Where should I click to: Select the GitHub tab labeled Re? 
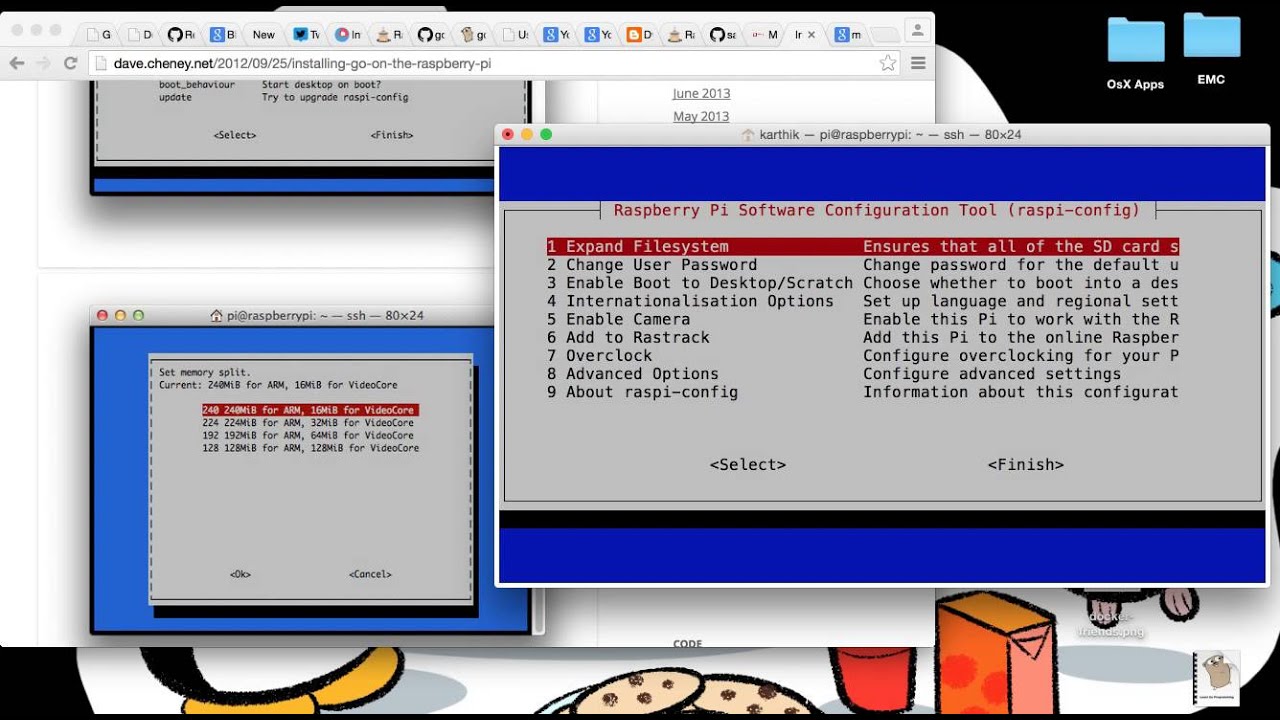182,34
